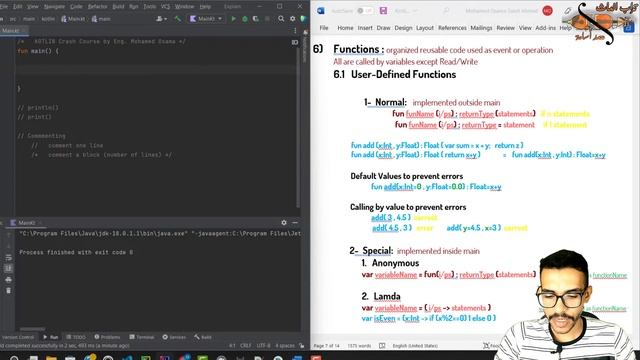Viewport: 640px width, 360px height.
Task: Open the Code menu in IDE
Action: click(76, 7)
